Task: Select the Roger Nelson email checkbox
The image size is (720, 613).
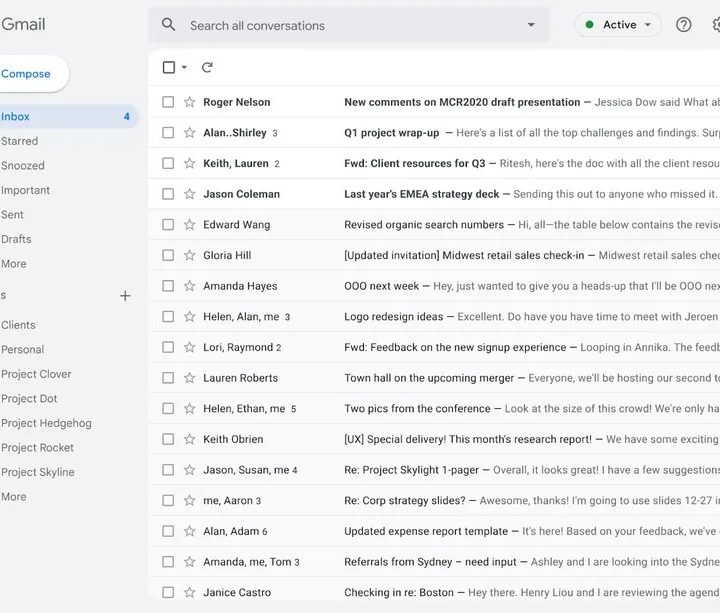Action: 168,102
